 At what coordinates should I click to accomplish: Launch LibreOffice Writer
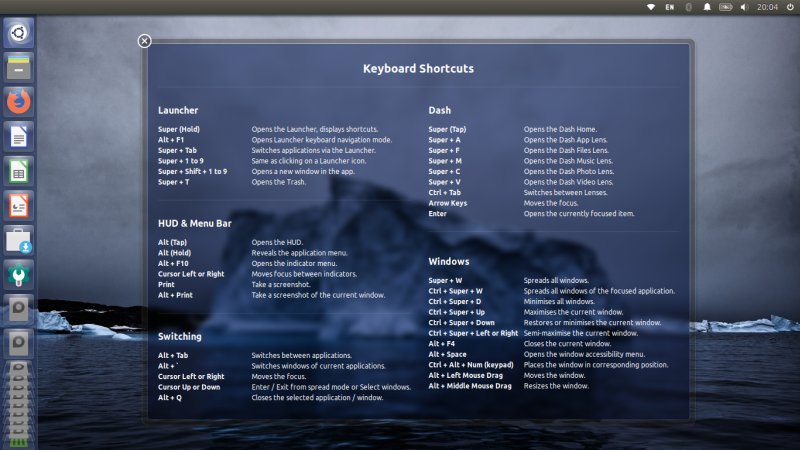point(19,136)
